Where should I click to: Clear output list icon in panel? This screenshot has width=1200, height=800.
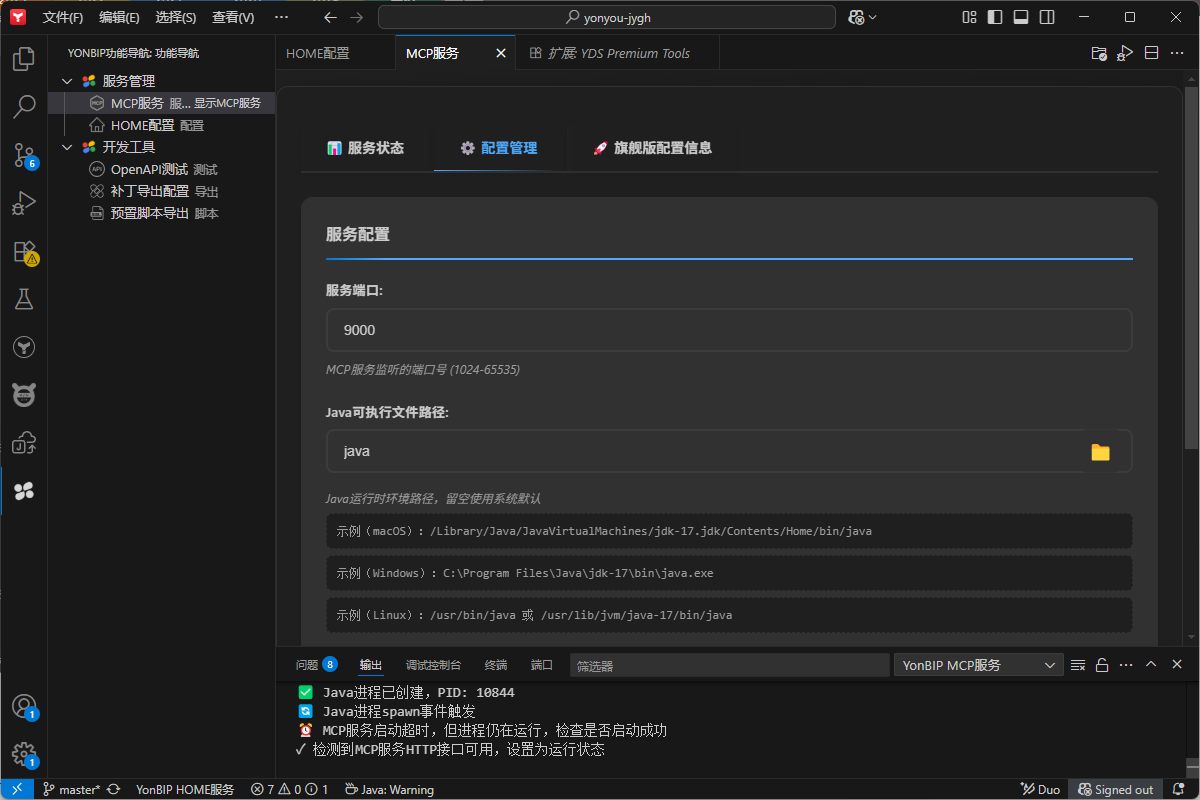click(x=1078, y=665)
